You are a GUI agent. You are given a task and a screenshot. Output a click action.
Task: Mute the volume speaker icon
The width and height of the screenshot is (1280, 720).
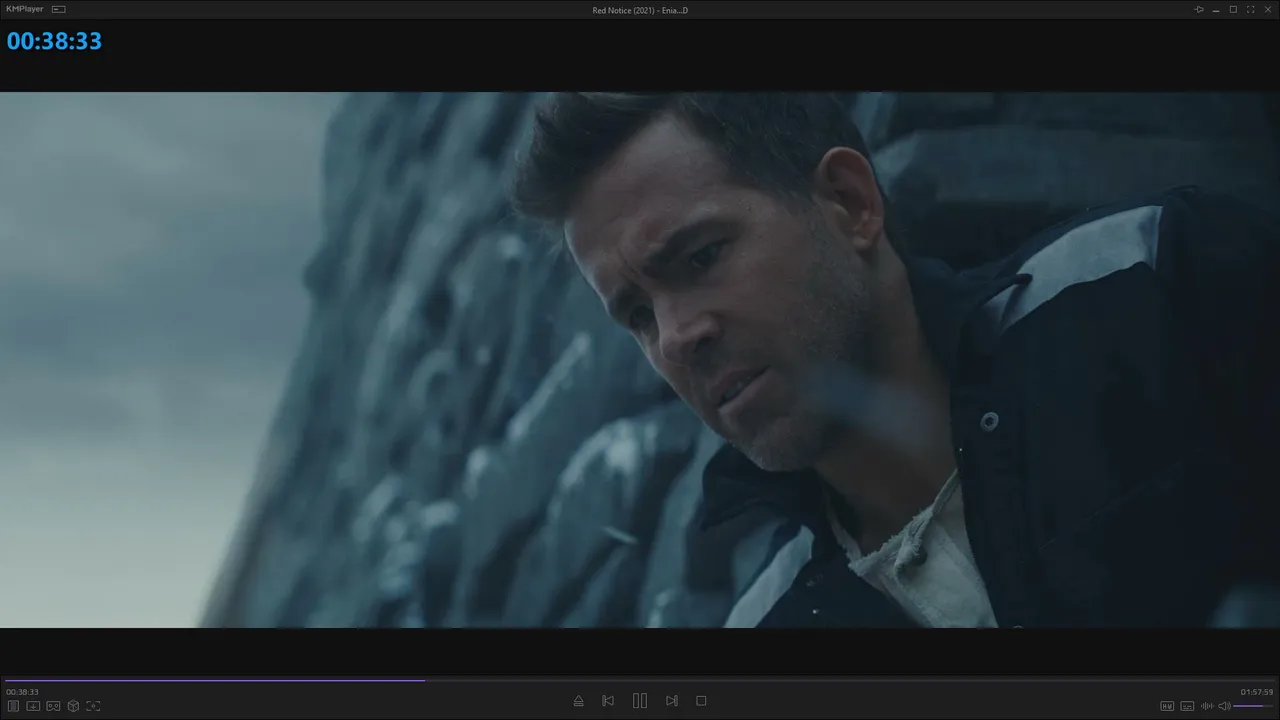point(1224,706)
